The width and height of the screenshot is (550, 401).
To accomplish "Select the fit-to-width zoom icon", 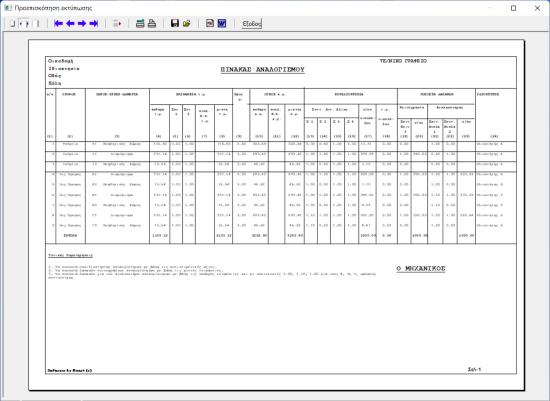I will point(24,24).
